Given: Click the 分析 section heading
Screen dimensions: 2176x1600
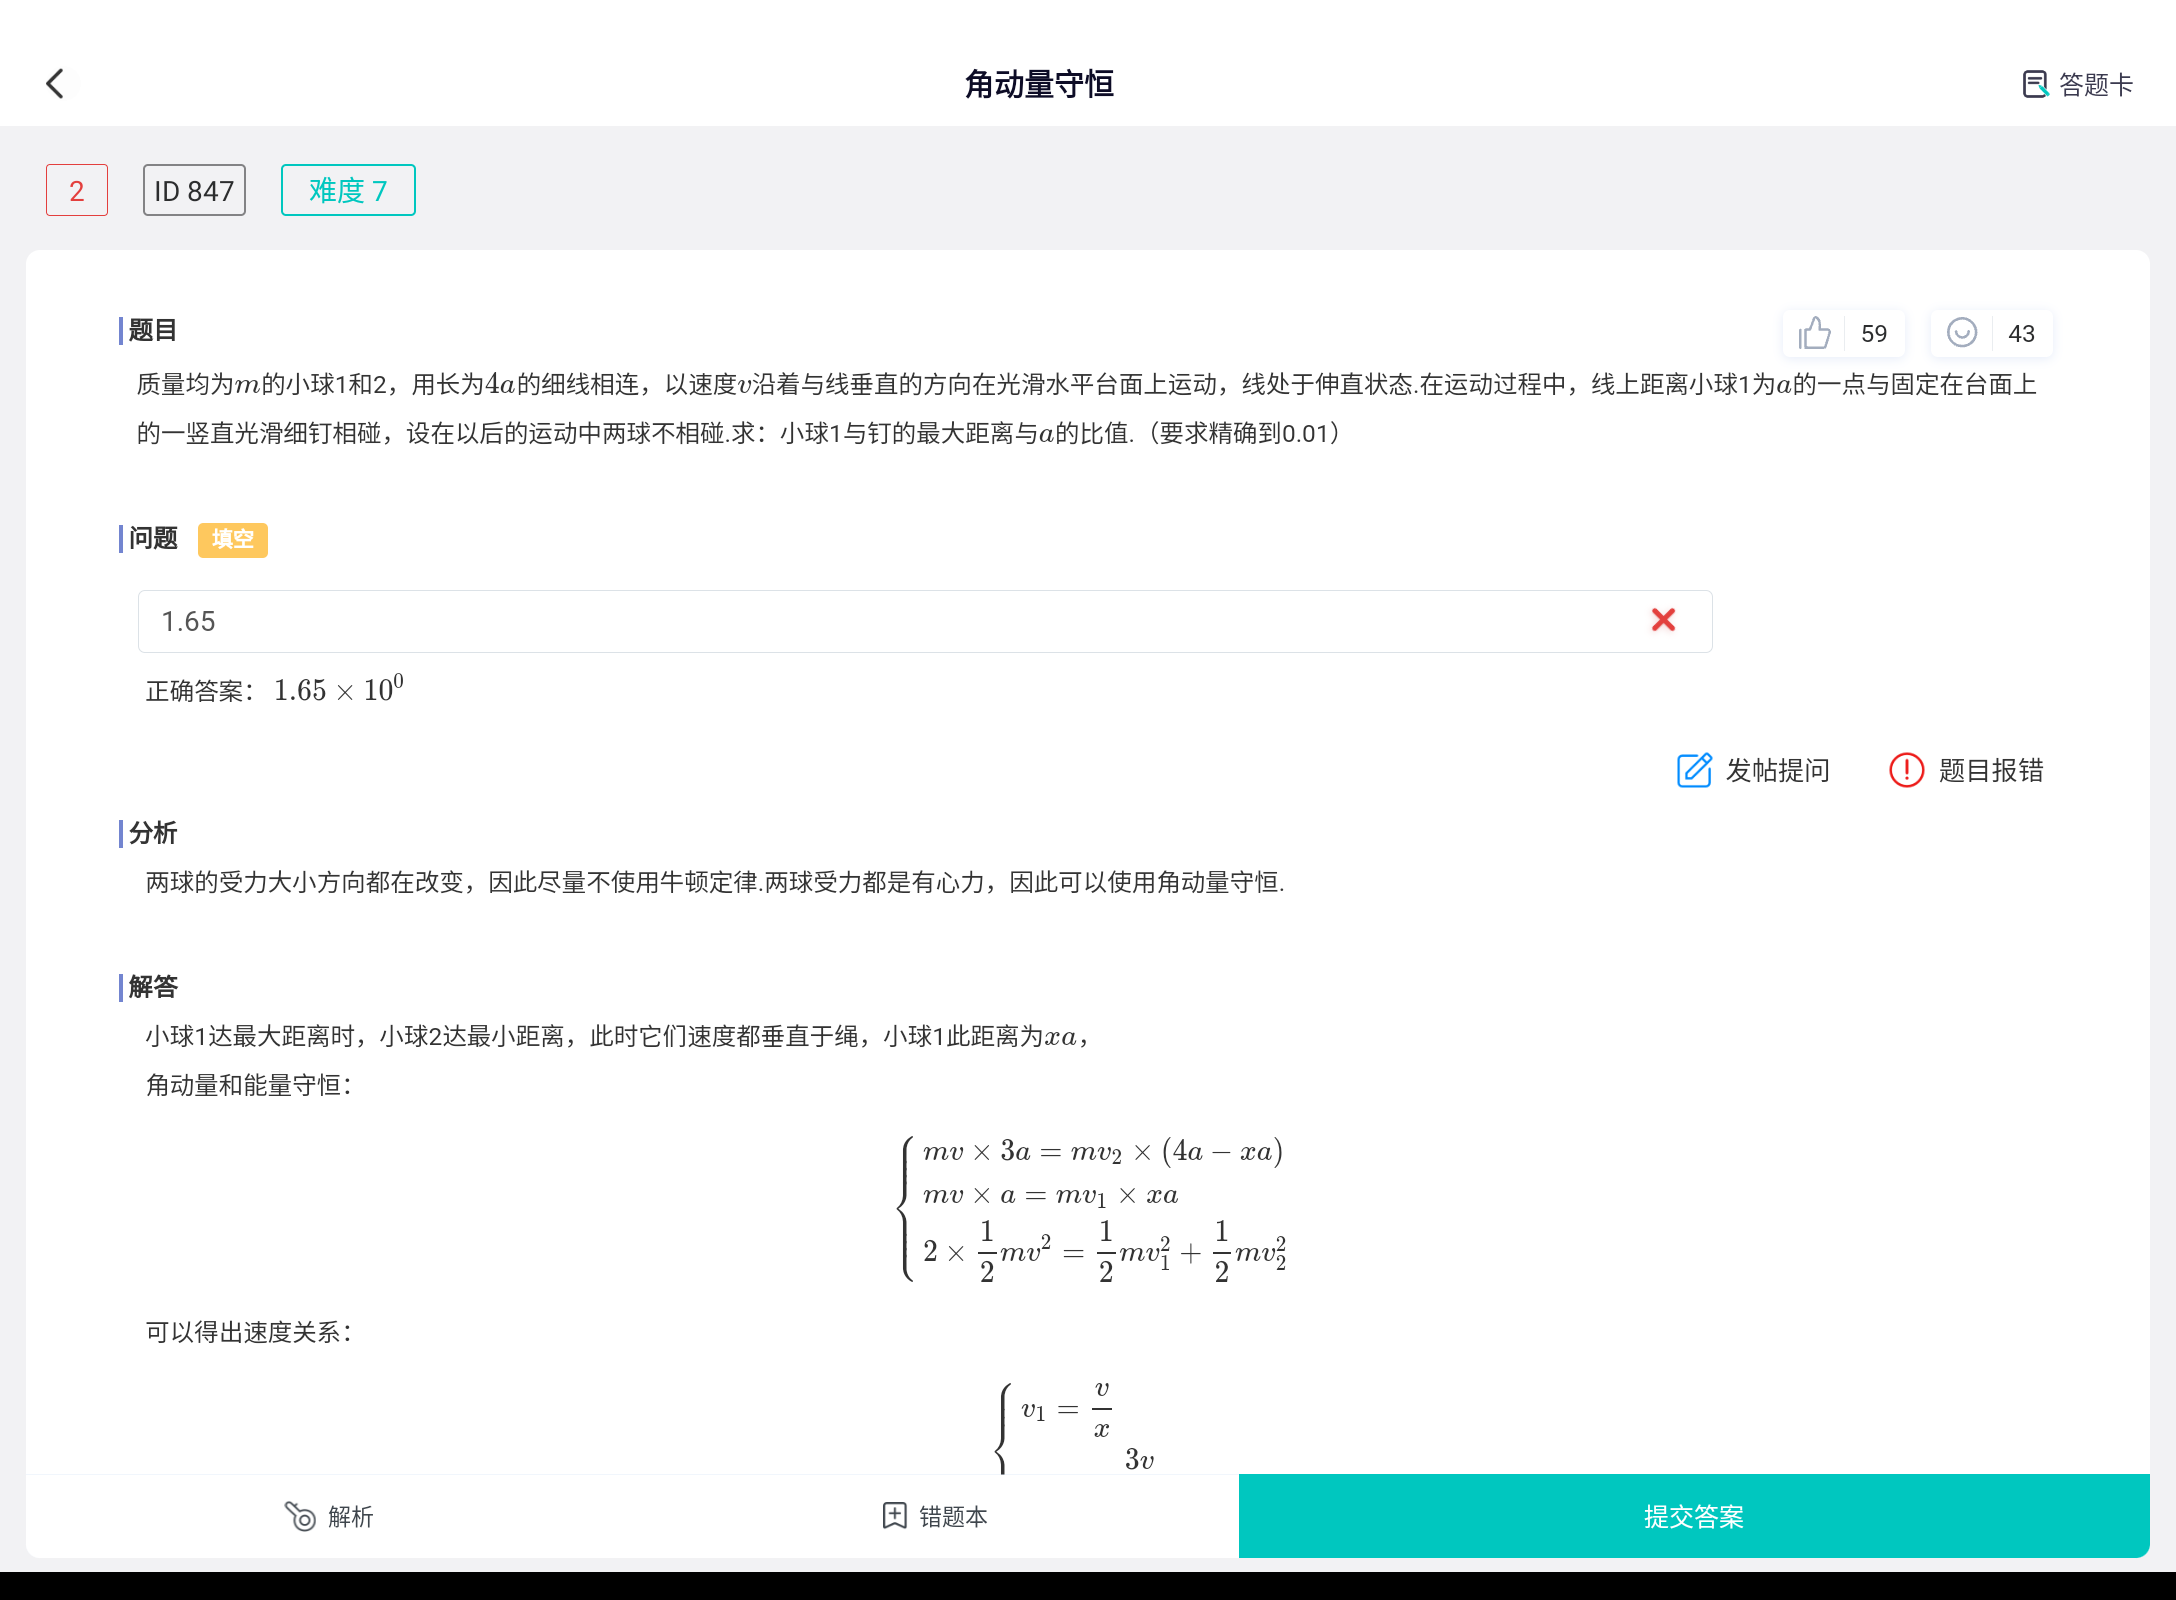Looking at the screenshot, I should coord(153,833).
